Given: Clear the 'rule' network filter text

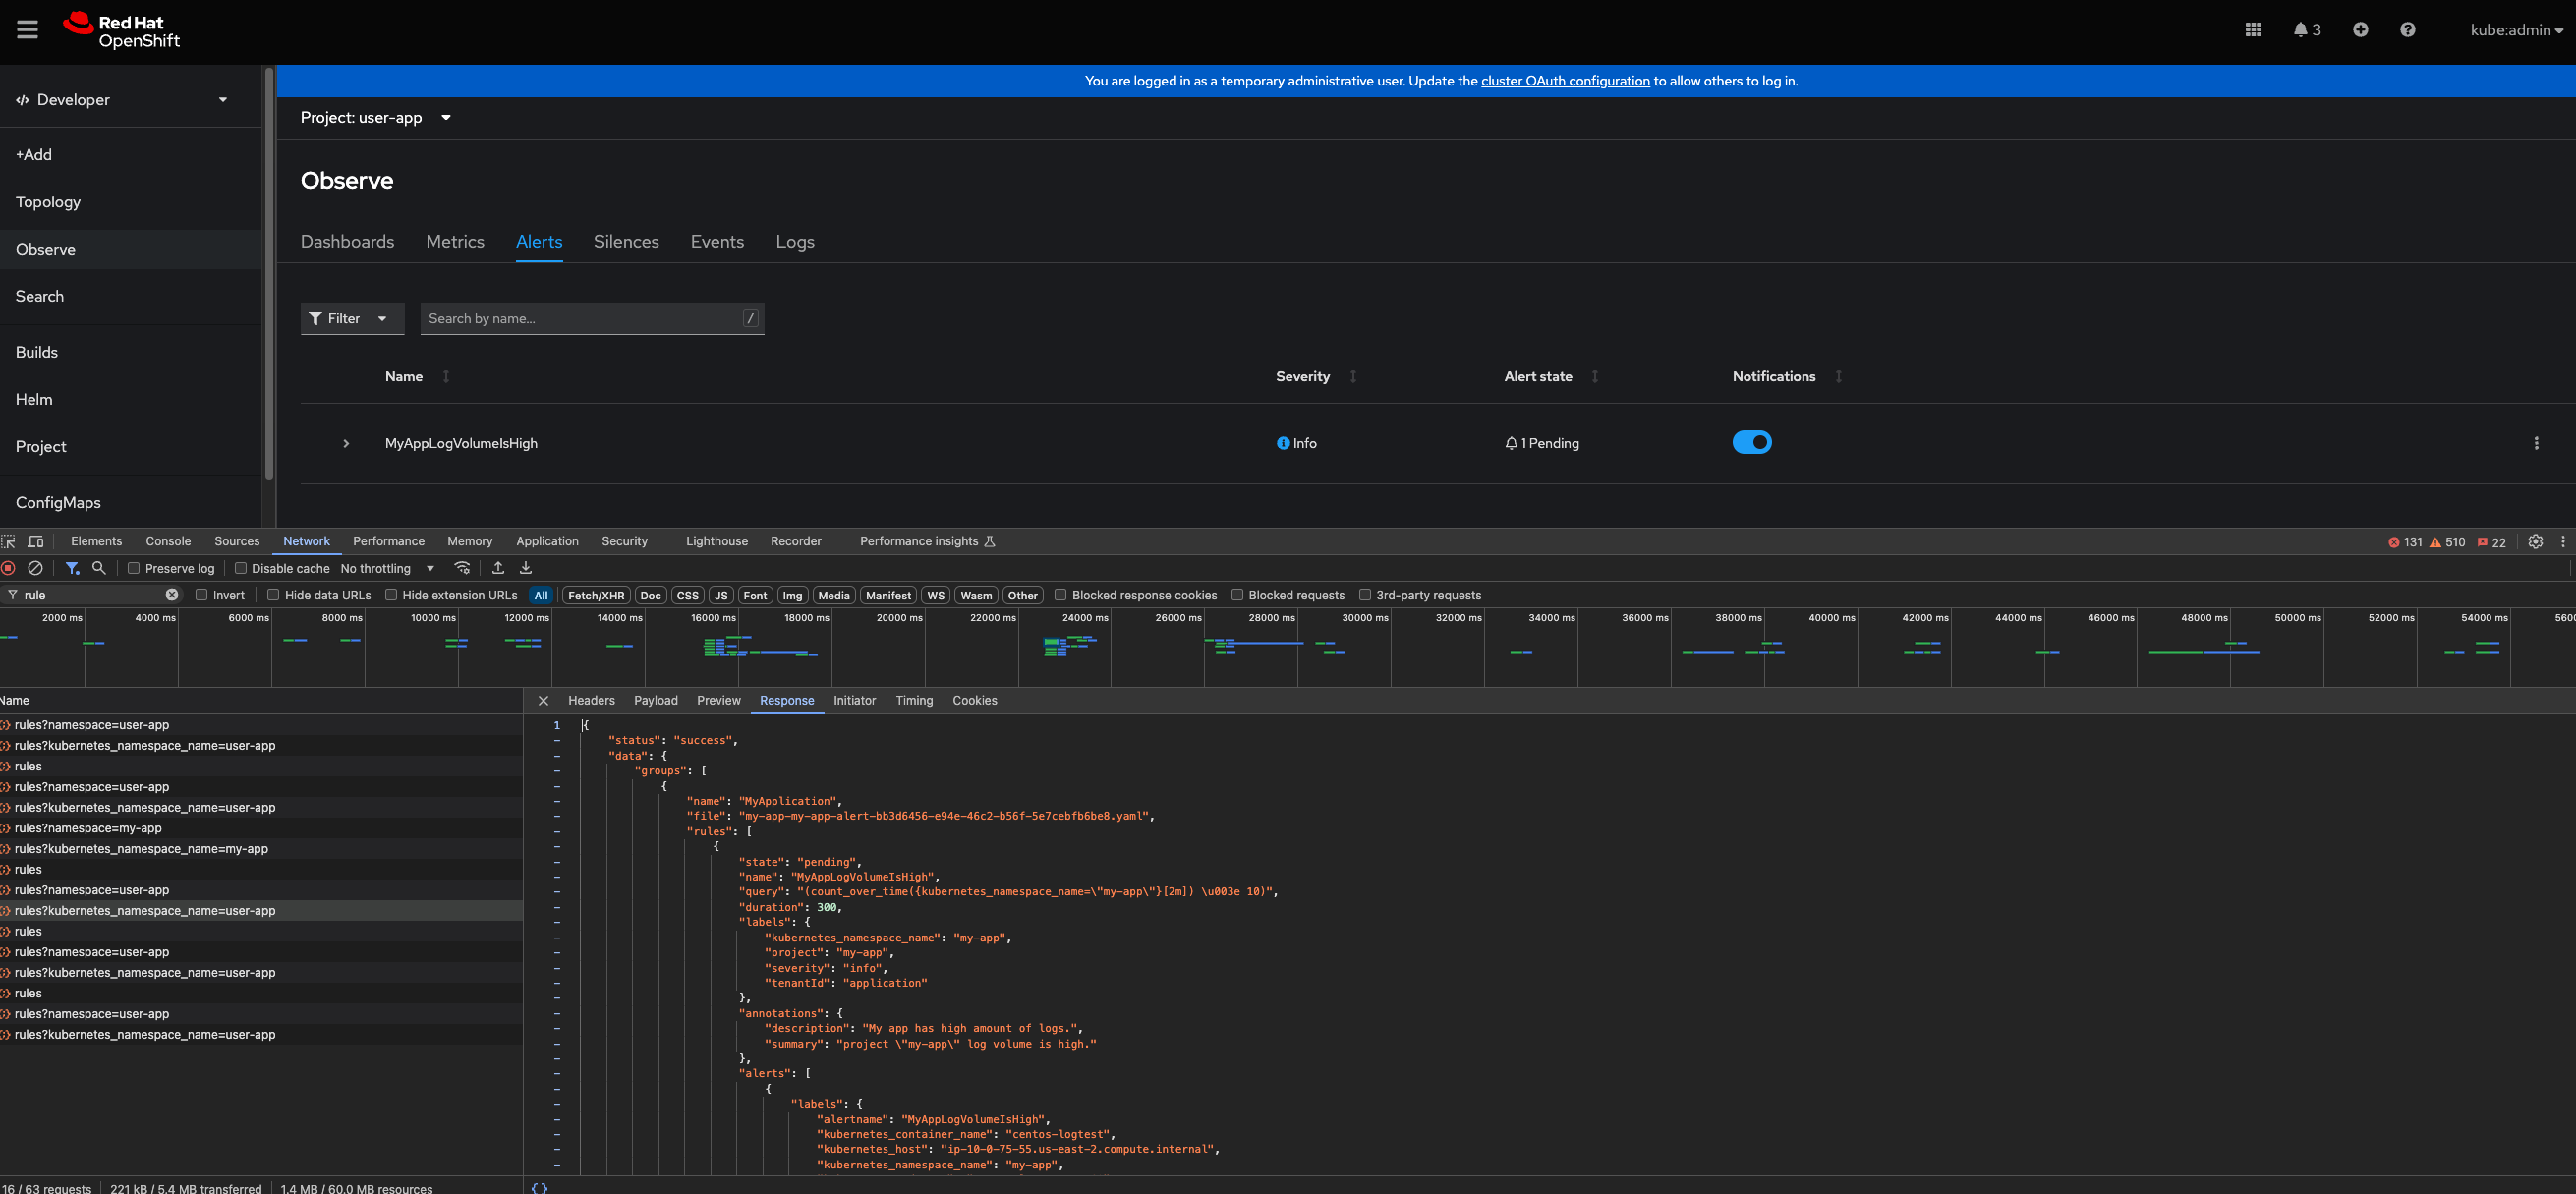Looking at the screenshot, I should pyautogui.click(x=172, y=595).
